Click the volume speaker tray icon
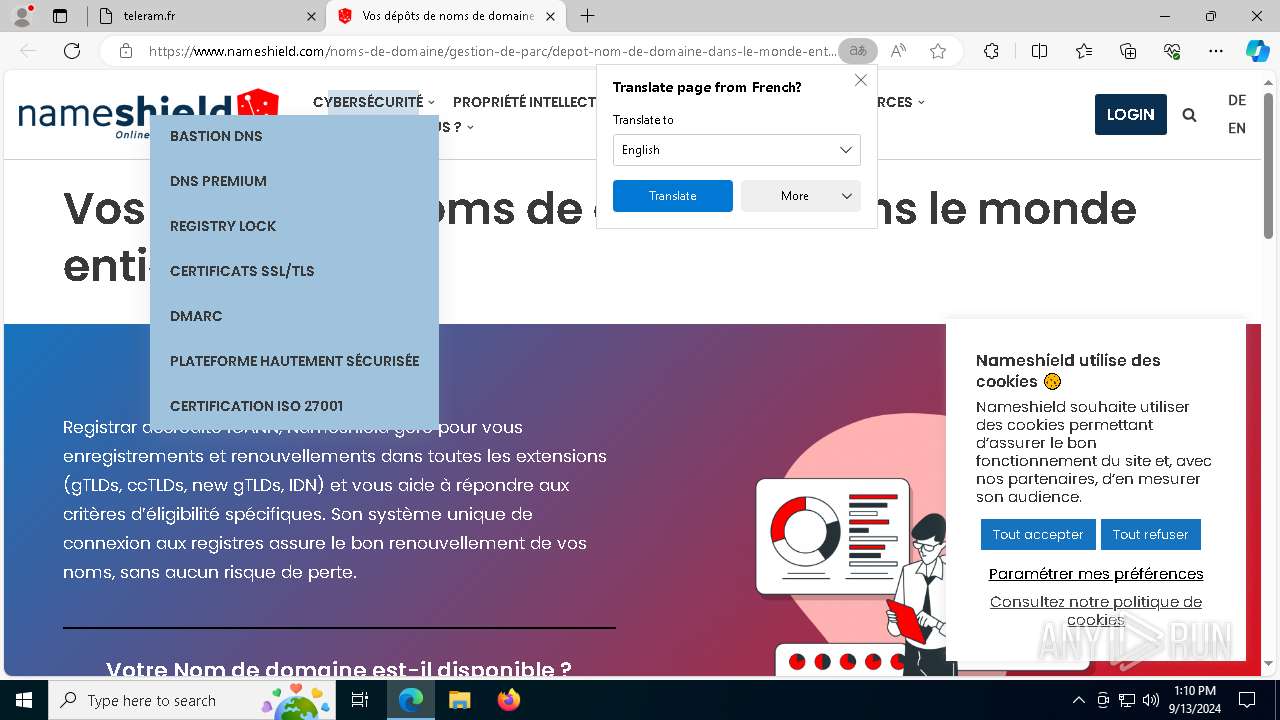This screenshot has width=1280, height=720. pos(1151,700)
